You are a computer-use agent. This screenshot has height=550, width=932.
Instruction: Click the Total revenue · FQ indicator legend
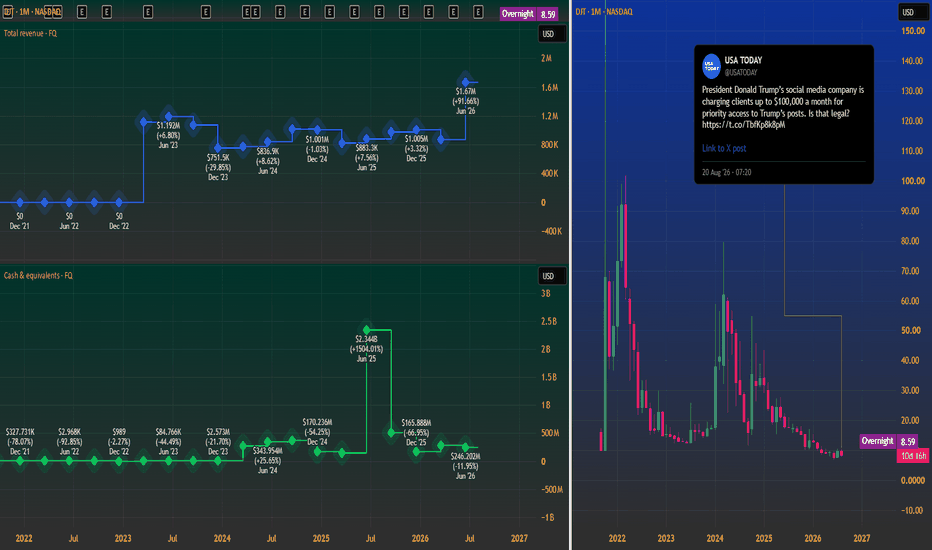[30, 33]
